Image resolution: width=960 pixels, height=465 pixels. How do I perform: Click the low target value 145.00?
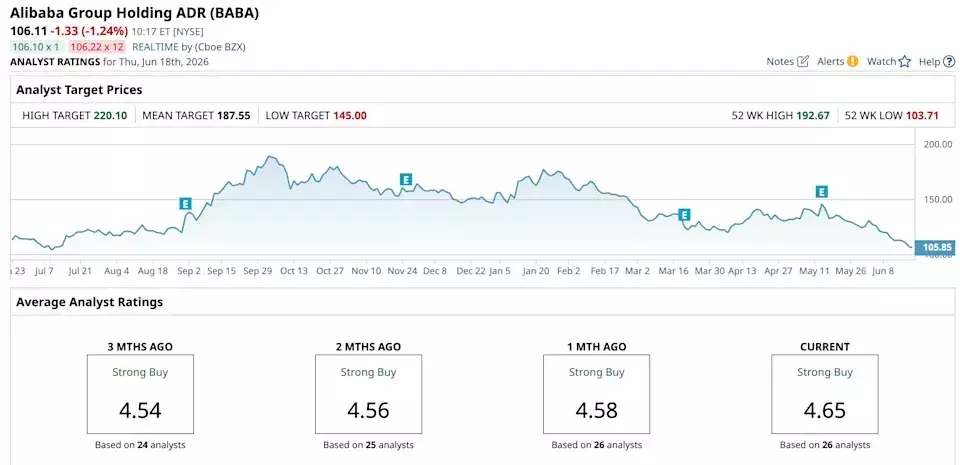pos(350,115)
